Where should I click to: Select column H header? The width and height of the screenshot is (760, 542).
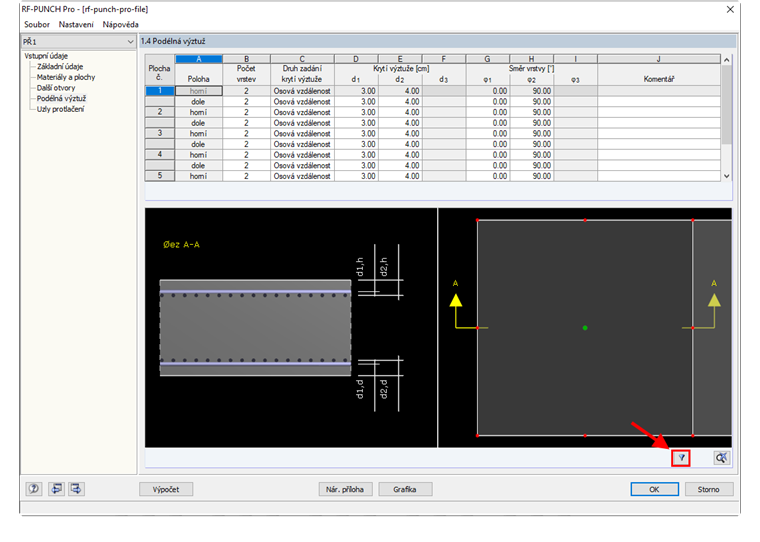pyautogui.click(x=531, y=59)
